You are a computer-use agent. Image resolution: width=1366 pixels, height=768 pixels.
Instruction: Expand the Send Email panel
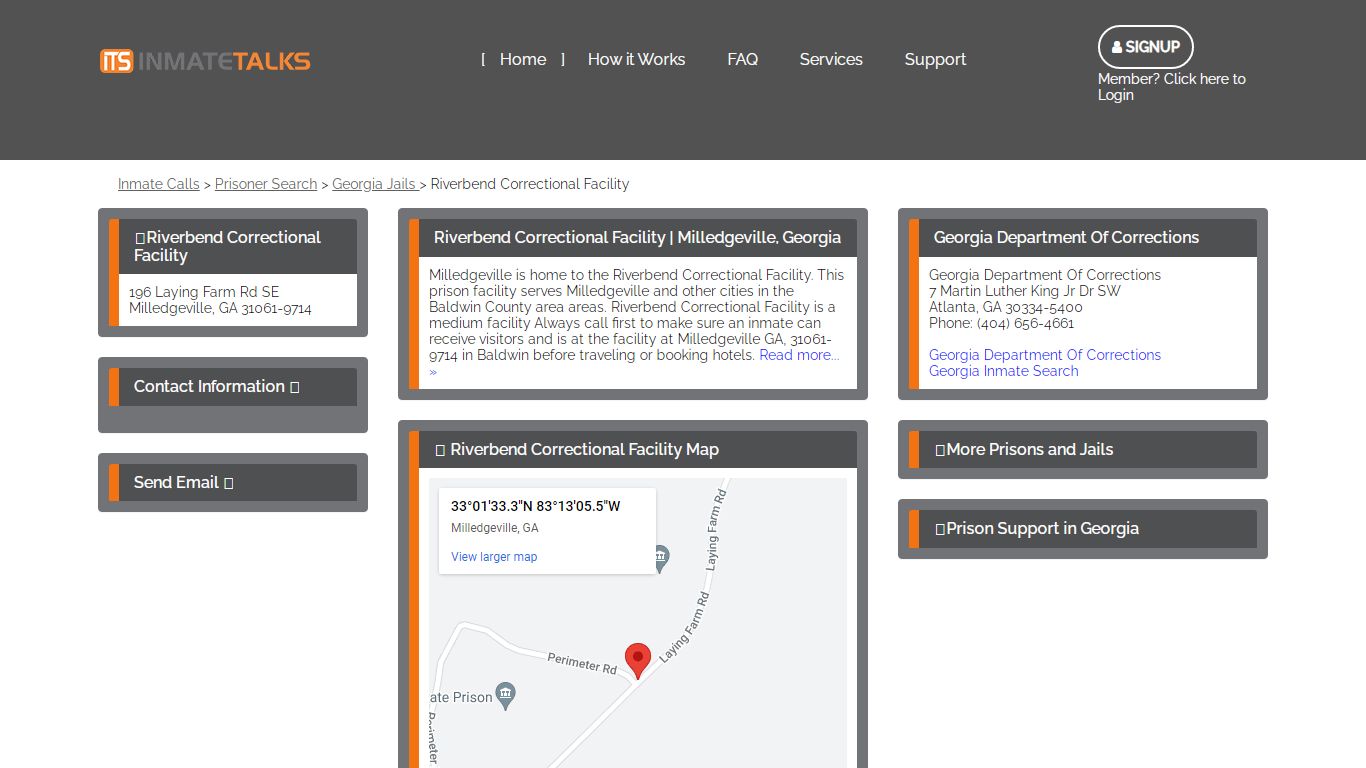(x=232, y=483)
